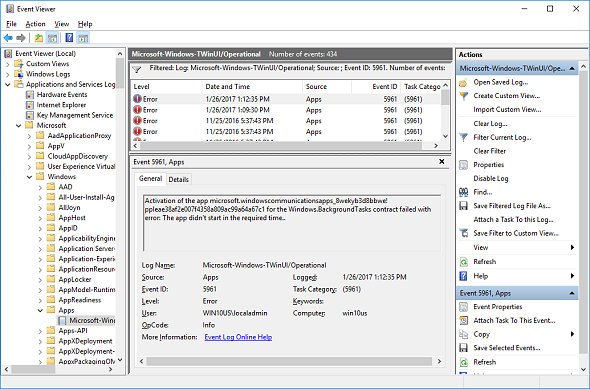Switch to the Details tab
The height and width of the screenshot is (389, 590).
pos(178,179)
